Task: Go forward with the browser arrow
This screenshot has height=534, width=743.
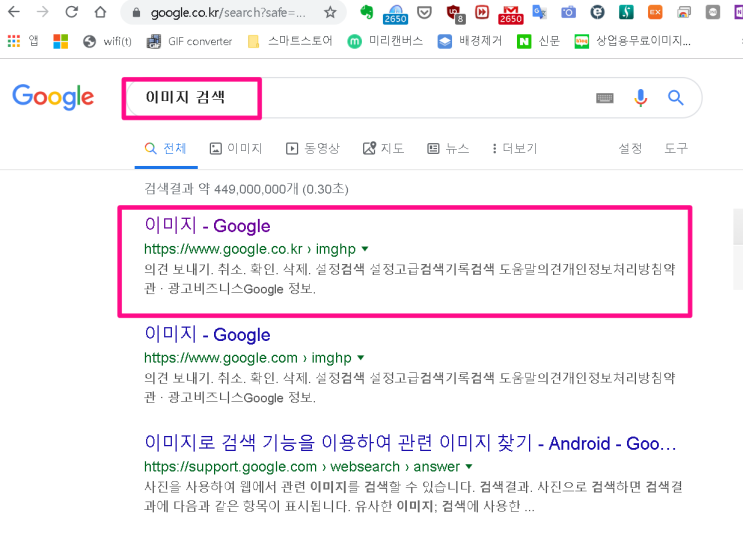Action: [43, 12]
